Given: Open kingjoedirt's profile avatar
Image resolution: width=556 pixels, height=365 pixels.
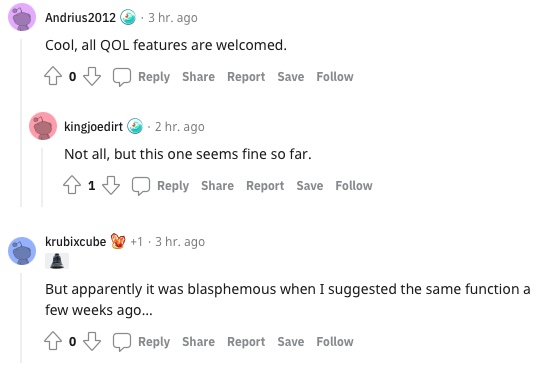Looking at the screenshot, I should tap(43, 126).
